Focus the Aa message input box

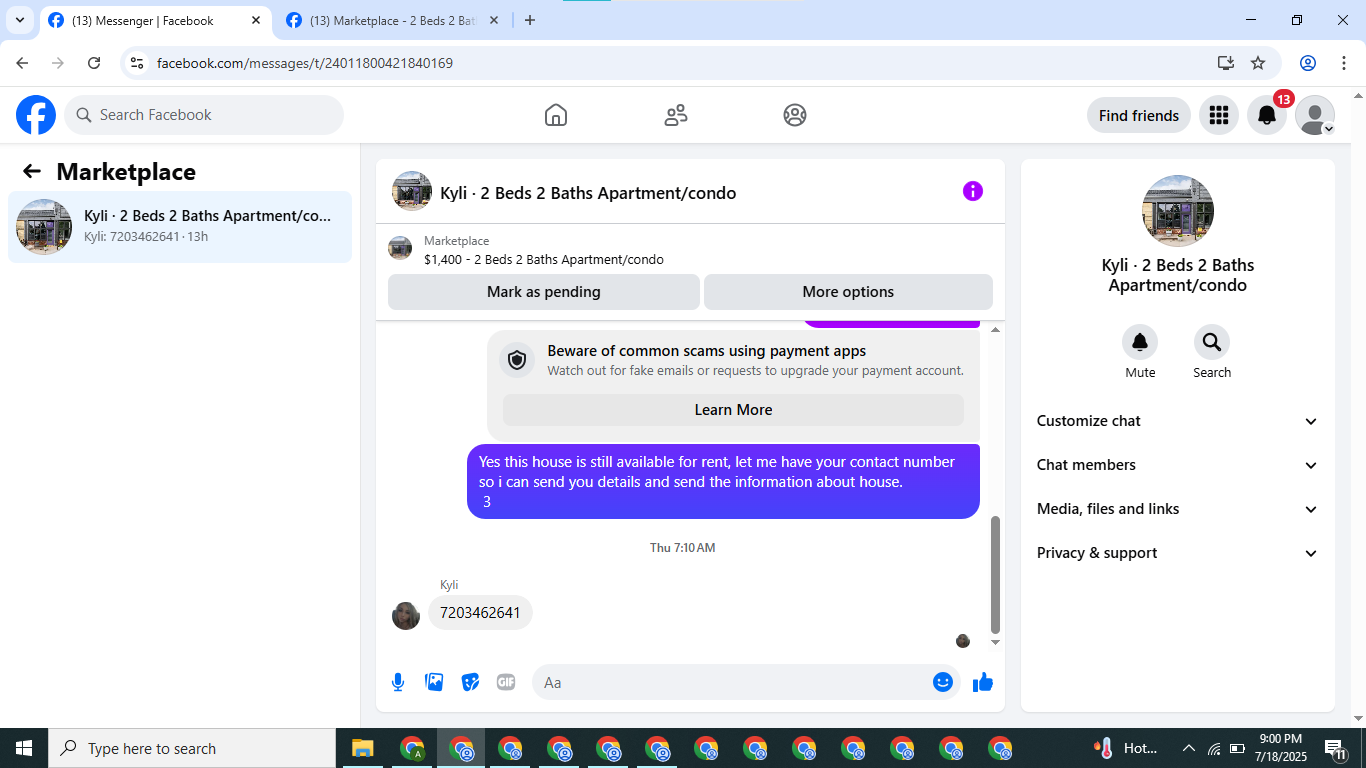pyautogui.click(x=746, y=682)
